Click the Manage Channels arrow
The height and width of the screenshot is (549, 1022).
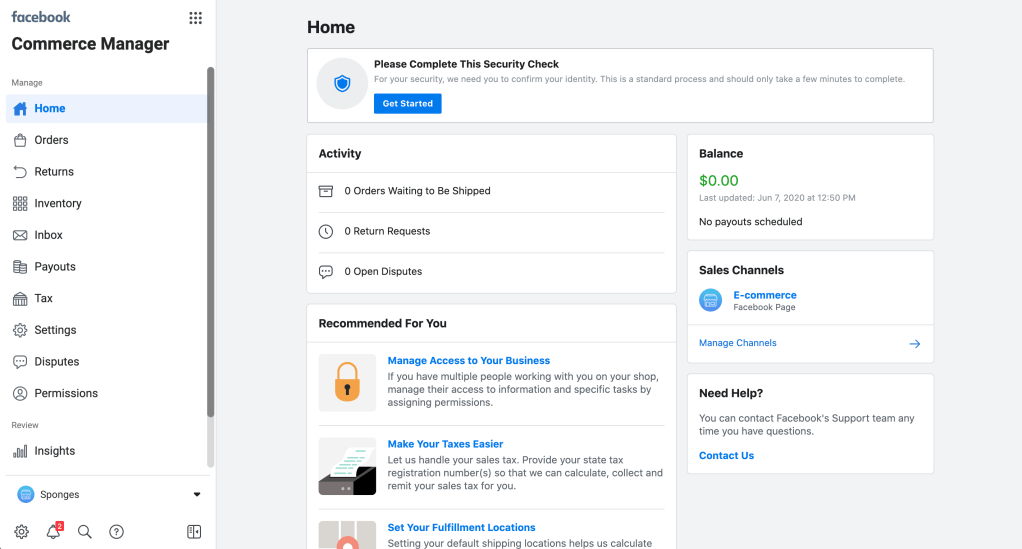[x=914, y=343]
